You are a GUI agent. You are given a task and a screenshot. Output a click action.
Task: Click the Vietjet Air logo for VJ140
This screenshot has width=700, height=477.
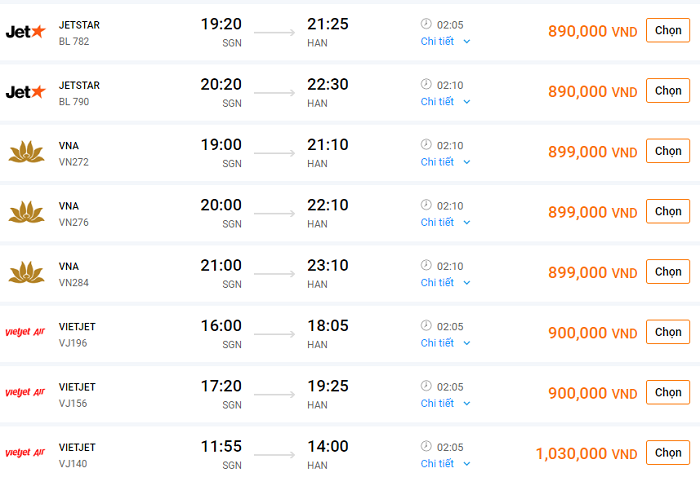[26, 453]
